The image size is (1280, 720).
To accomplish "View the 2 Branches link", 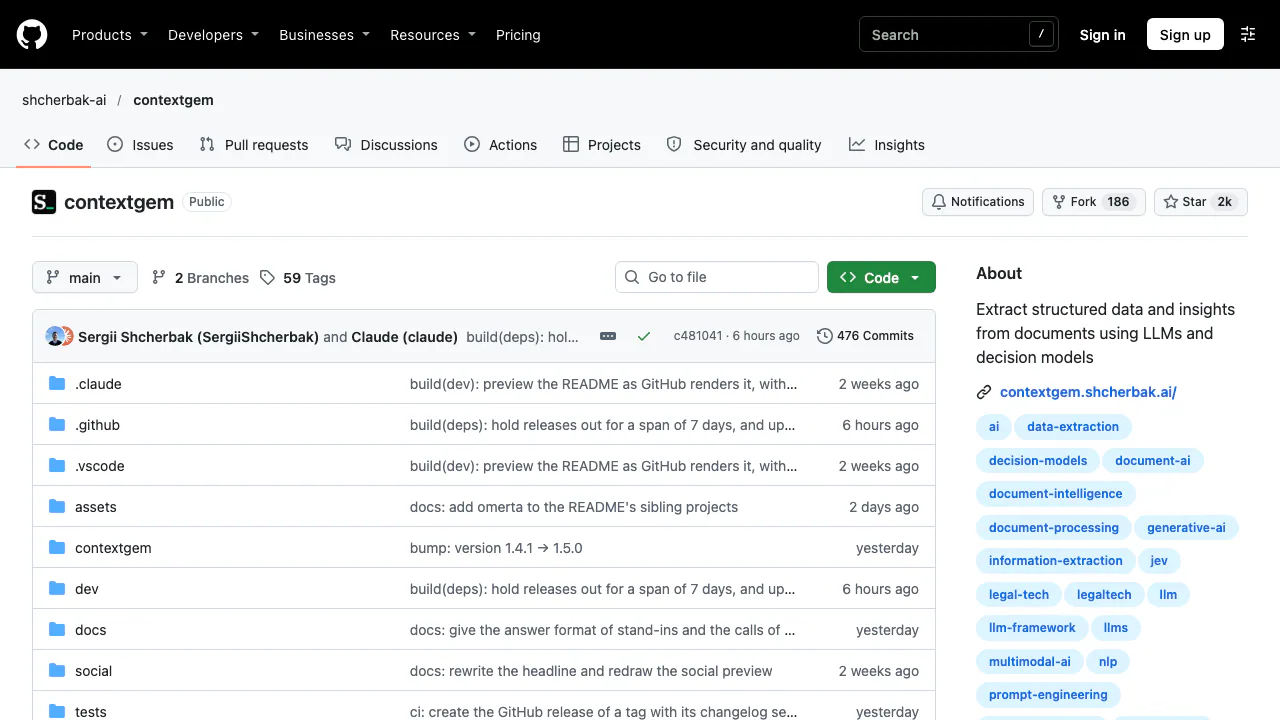I will click(200, 278).
